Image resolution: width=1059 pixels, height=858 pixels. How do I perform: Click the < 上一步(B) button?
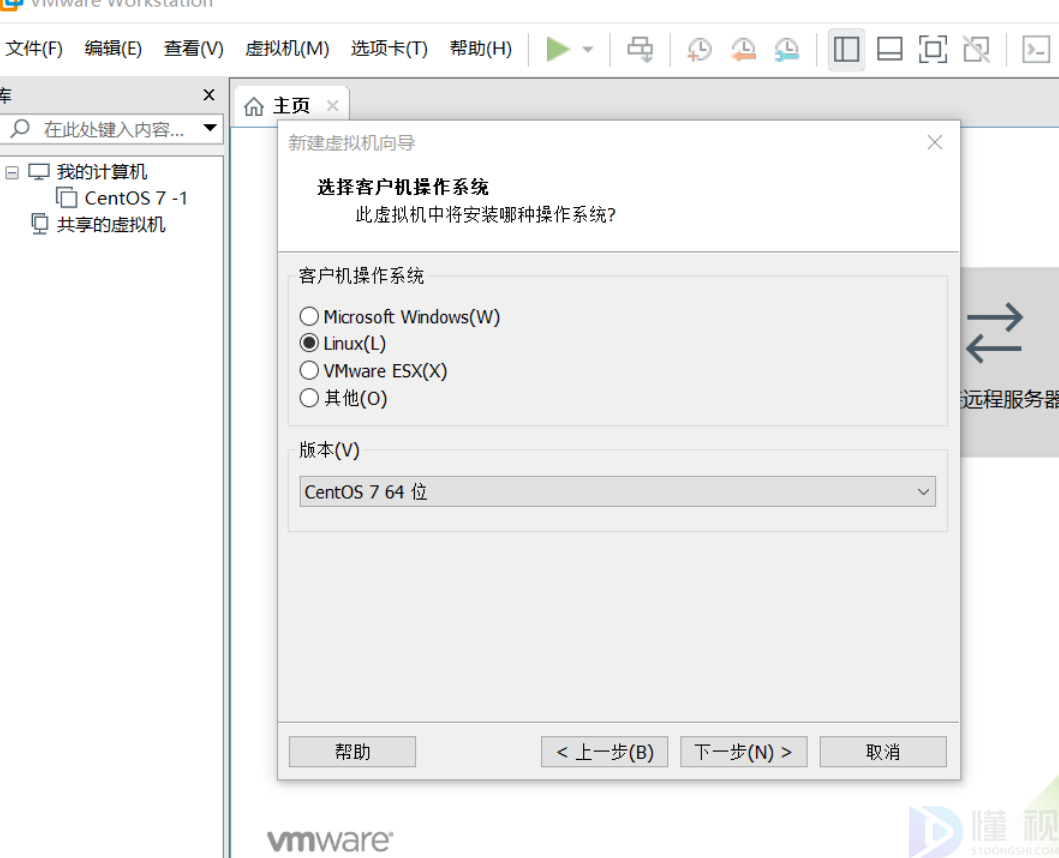pos(604,752)
